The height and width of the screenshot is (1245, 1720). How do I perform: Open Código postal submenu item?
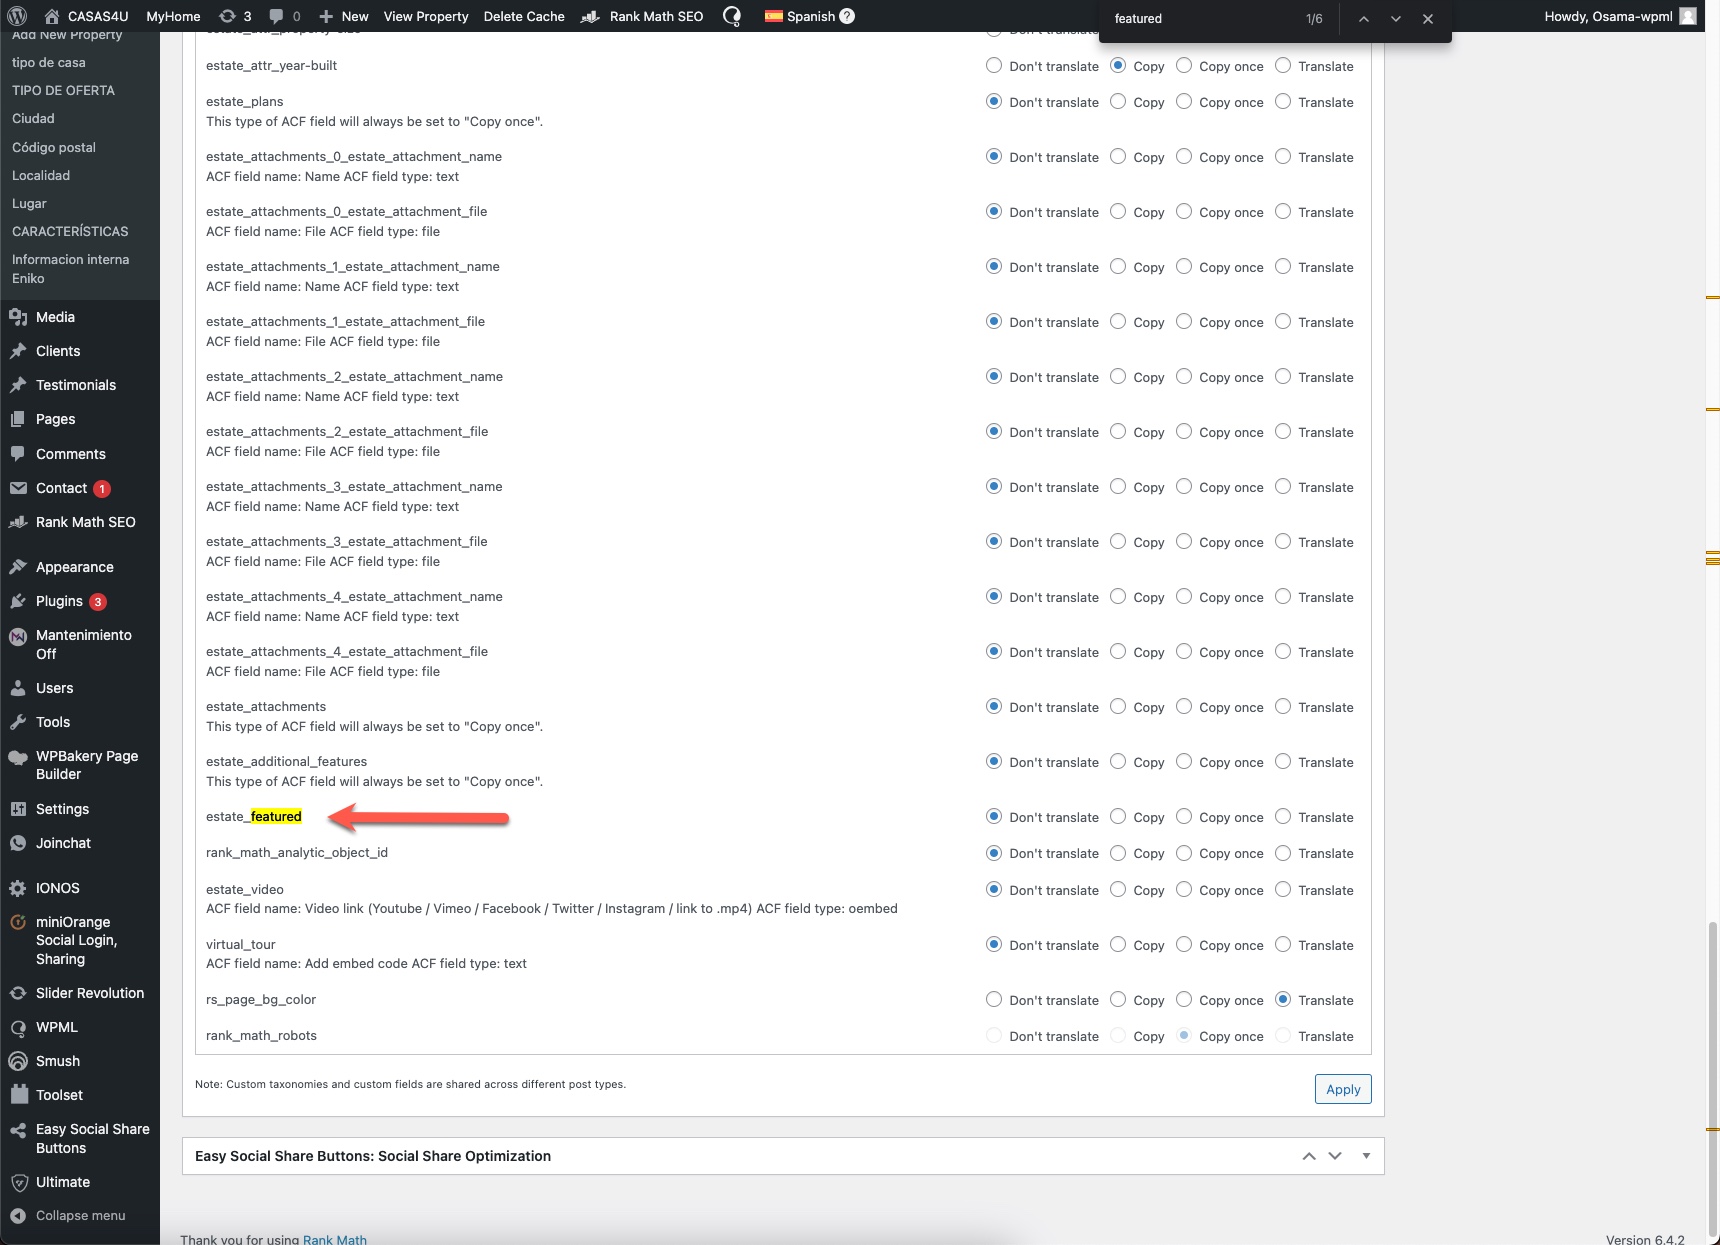(54, 147)
